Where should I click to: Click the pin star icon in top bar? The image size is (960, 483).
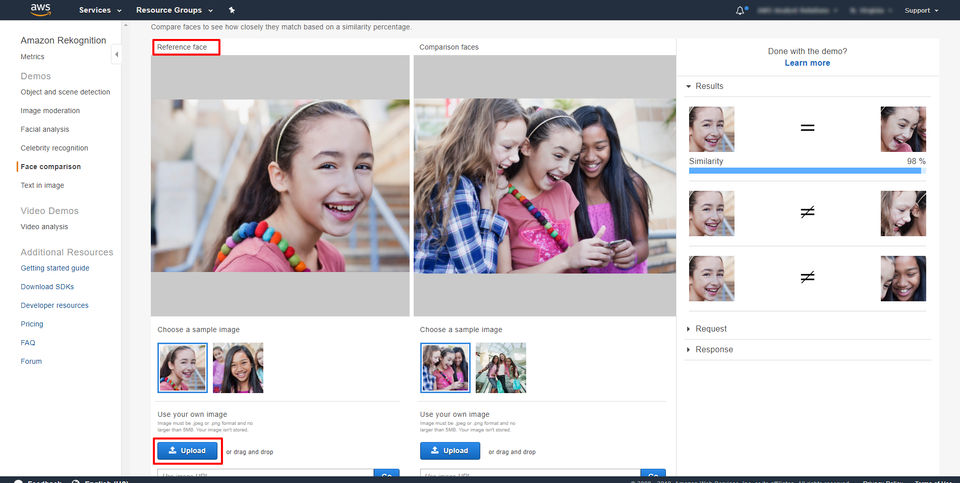[x=231, y=10]
